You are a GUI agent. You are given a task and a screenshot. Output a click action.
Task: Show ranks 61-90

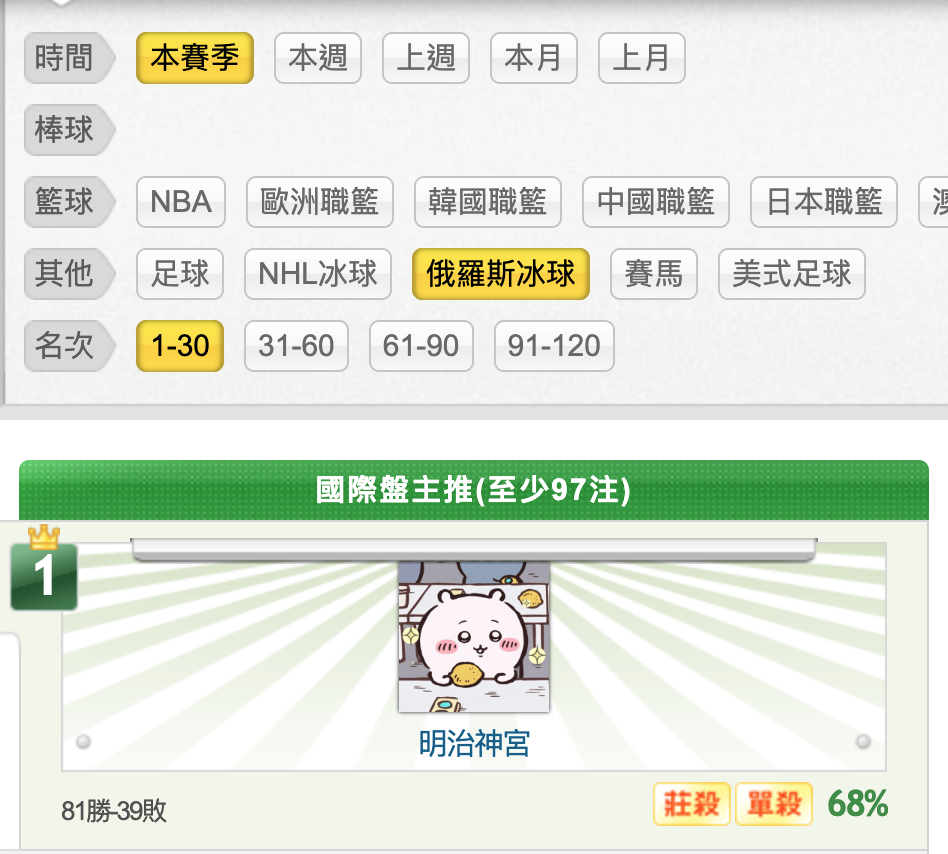click(421, 346)
